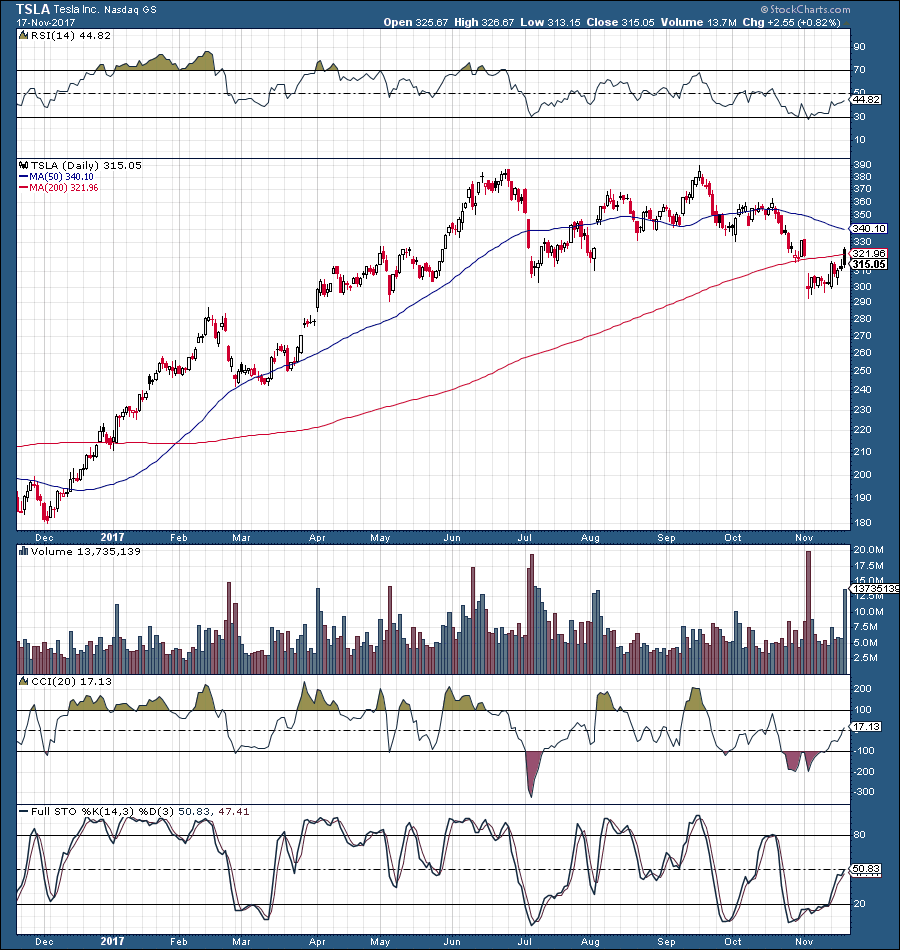Click the 'Open 325.67' header value
The height and width of the screenshot is (950, 900).
click(416, 22)
